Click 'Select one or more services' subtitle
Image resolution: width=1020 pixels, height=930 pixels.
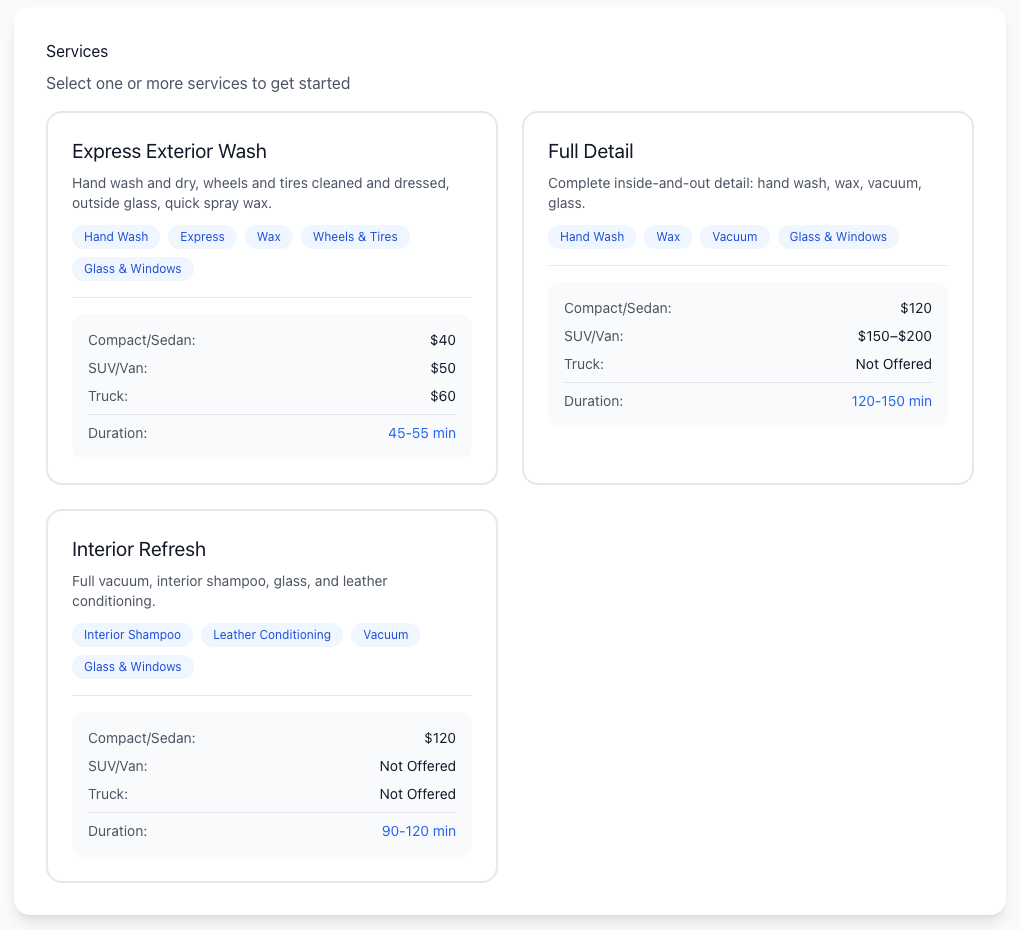pos(198,83)
